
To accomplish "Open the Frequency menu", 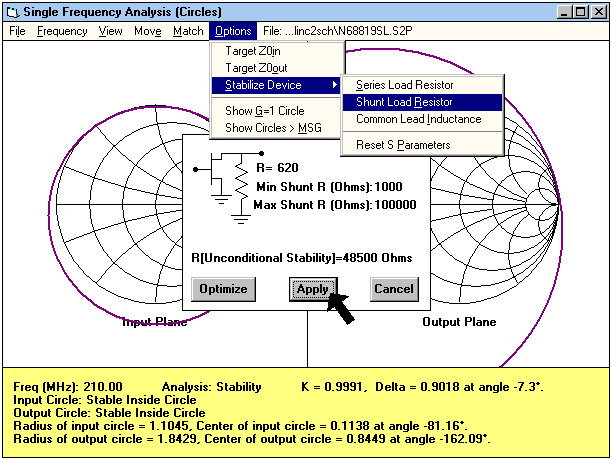I will (62, 31).
